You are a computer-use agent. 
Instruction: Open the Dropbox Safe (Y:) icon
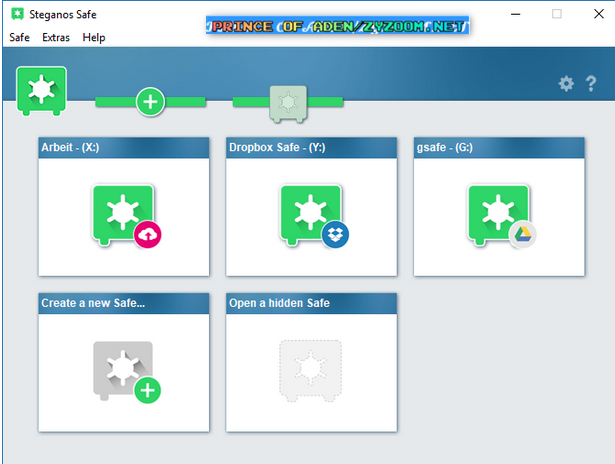pos(310,215)
